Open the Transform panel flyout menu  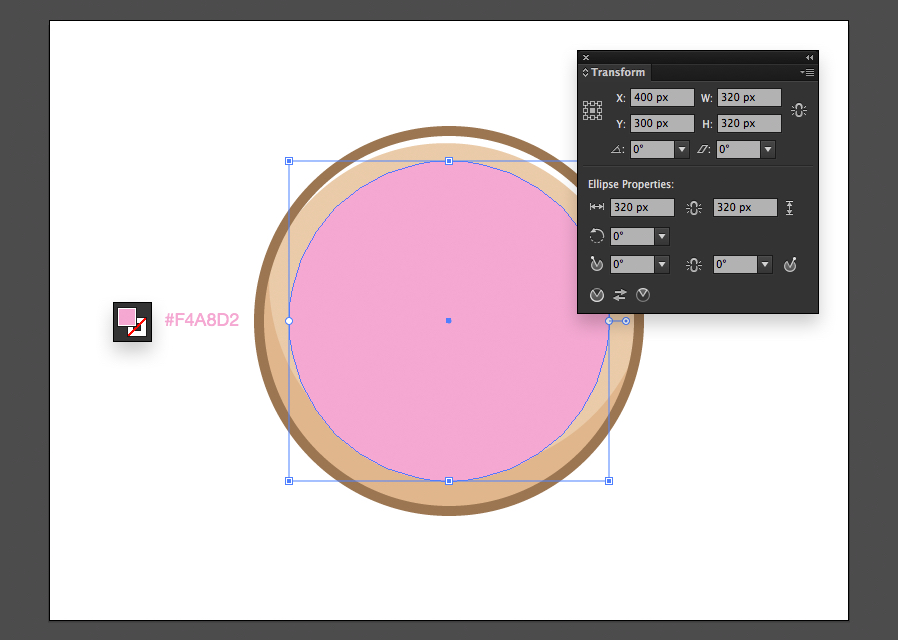pyautogui.click(x=807, y=72)
